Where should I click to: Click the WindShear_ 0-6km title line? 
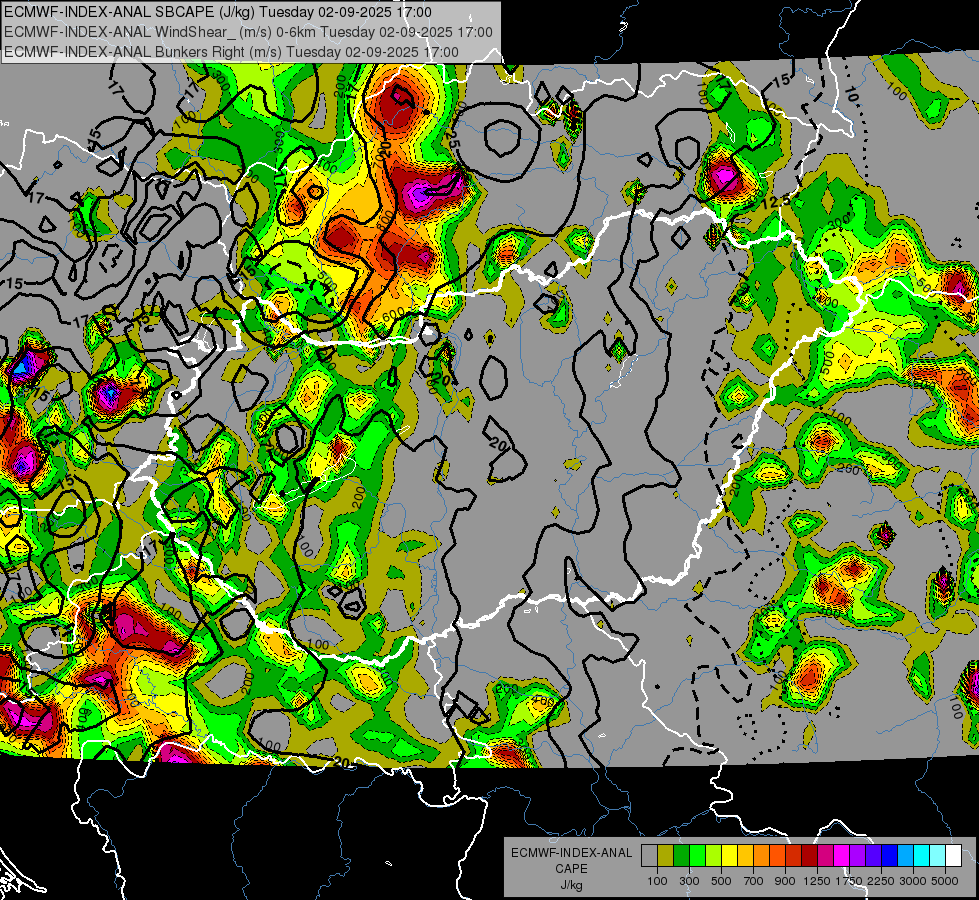[x=248, y=32]
